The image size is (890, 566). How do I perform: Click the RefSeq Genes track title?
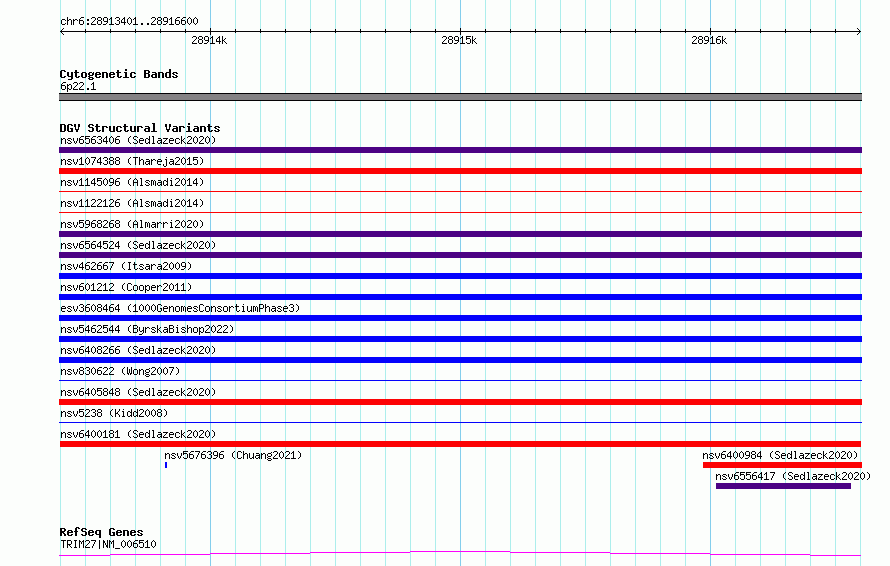[x=101, y=532]
